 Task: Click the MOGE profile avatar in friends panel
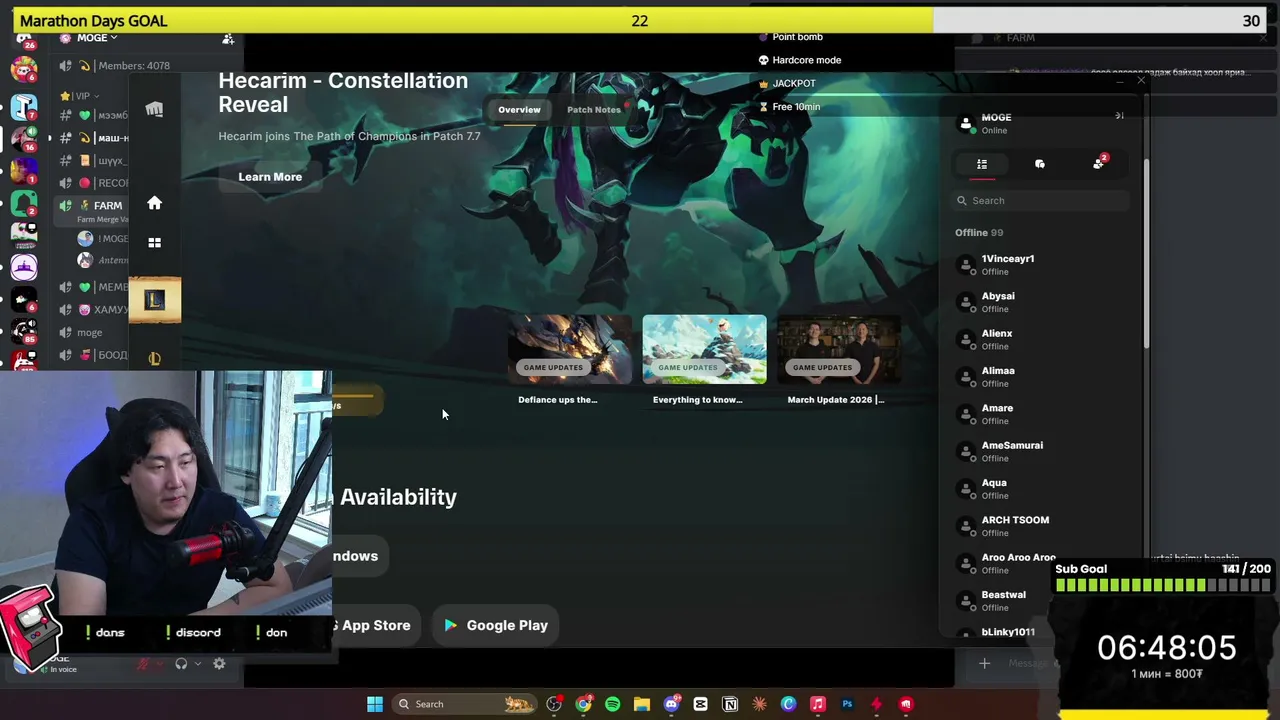[x=966, y=124]
